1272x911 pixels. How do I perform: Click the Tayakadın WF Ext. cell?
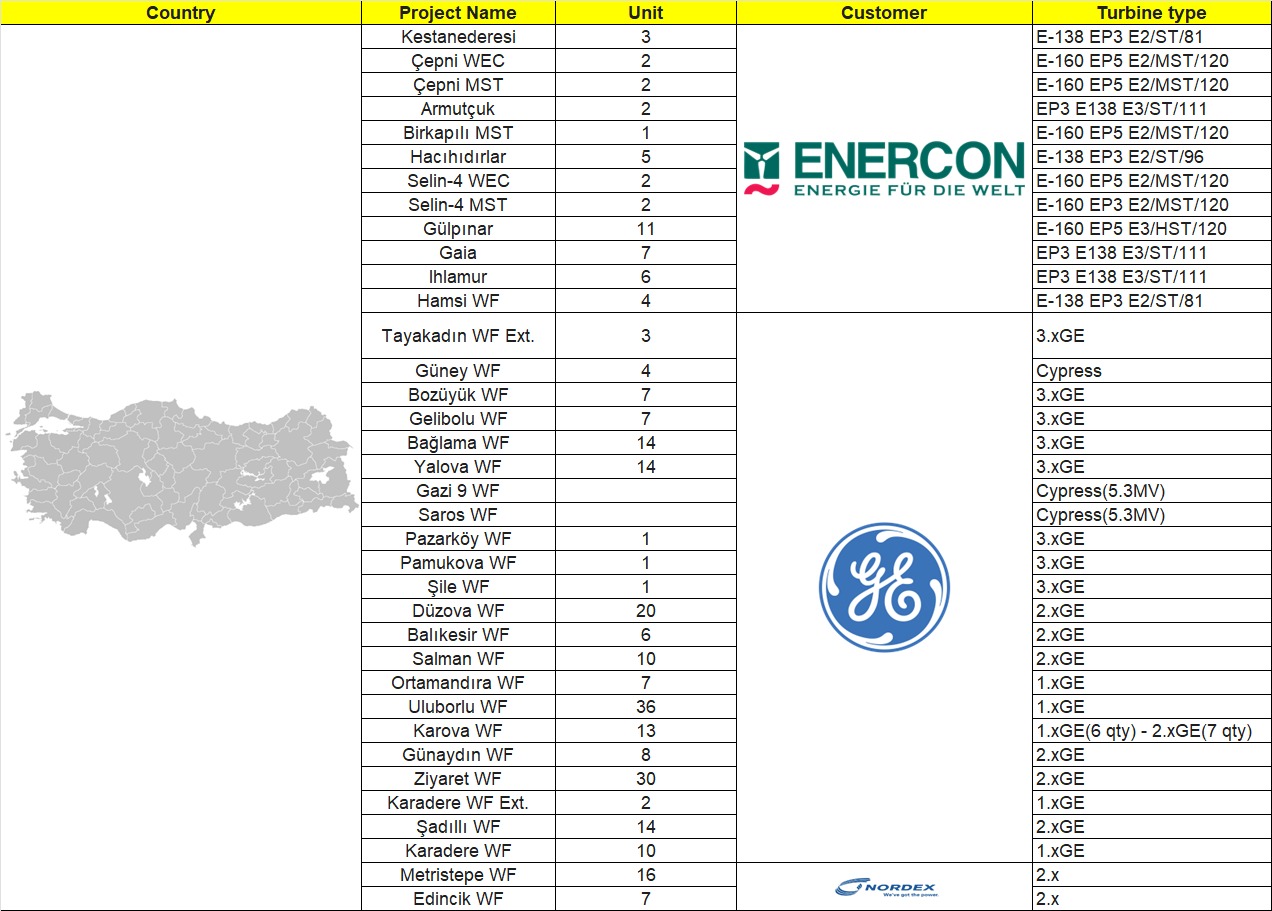tap(458, 336)
